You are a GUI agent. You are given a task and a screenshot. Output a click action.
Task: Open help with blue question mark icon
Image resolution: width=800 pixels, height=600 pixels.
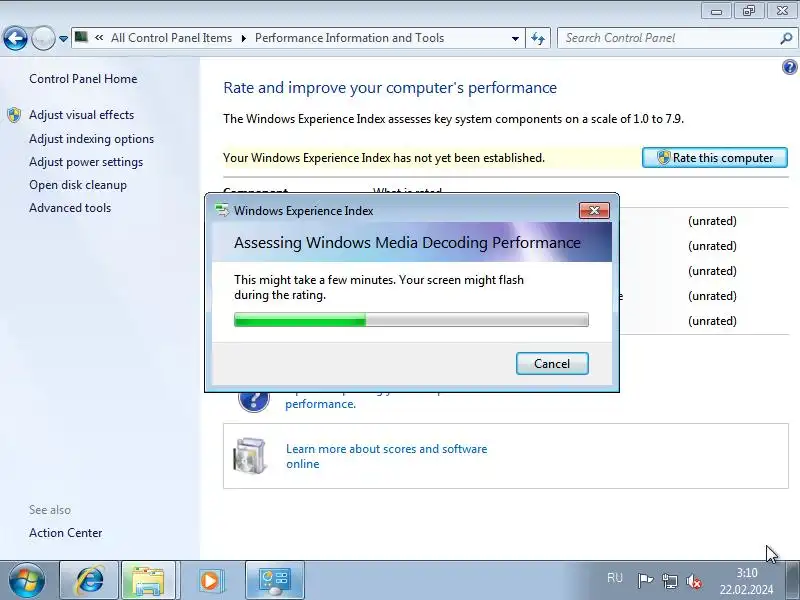[x=789, y=67]
